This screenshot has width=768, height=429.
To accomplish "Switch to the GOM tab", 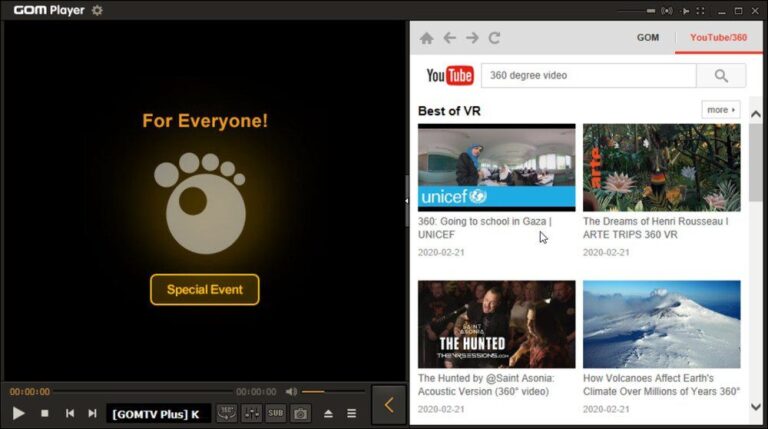I will click(x=648, y=38).
